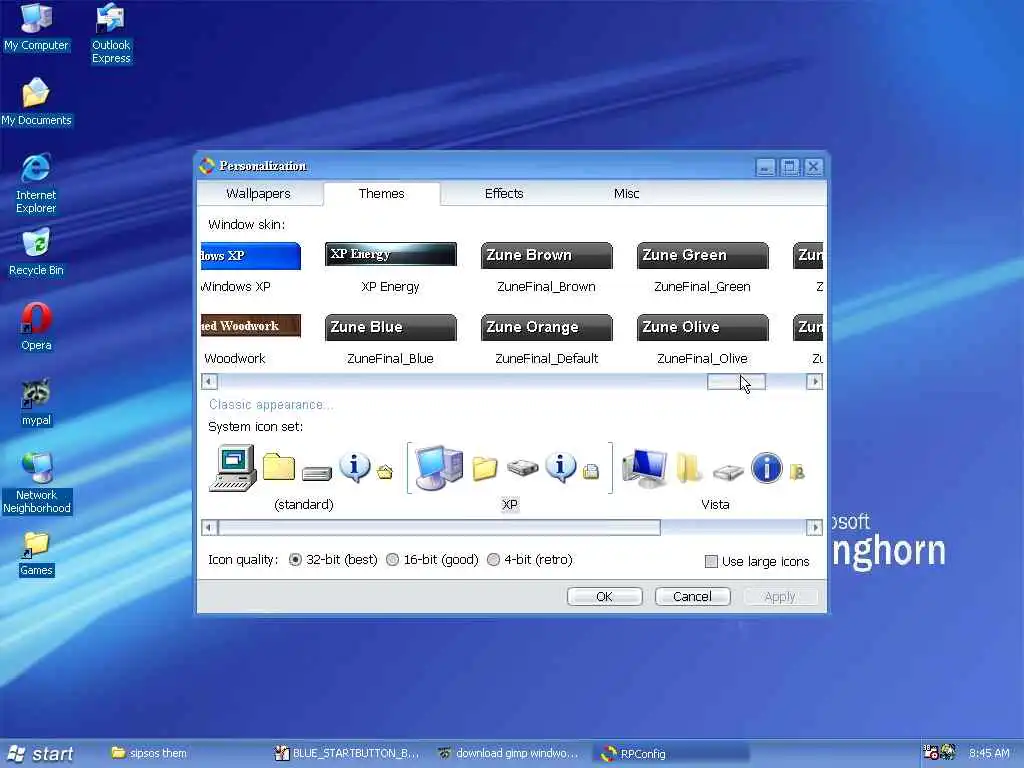Screen dimensions: 1024x768
Task: Launch Internet Explorer desktop icon
Action: pyautogui.click(x=36, y=184)
